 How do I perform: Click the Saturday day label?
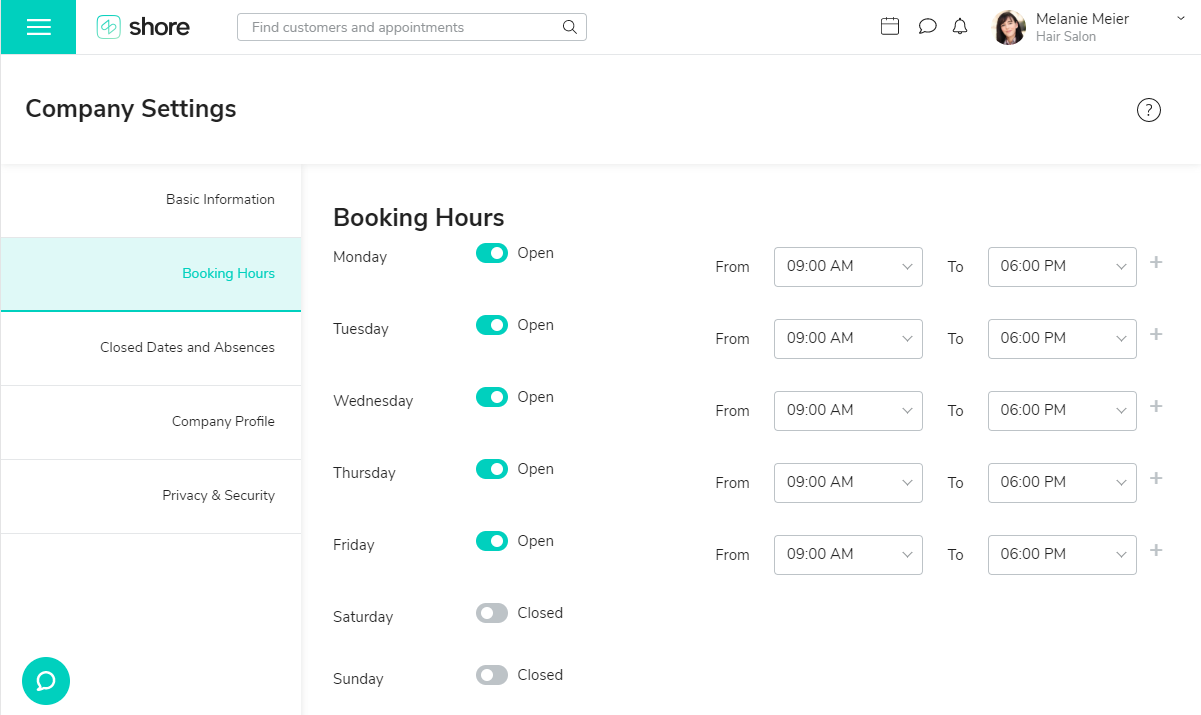coord(363,617)
